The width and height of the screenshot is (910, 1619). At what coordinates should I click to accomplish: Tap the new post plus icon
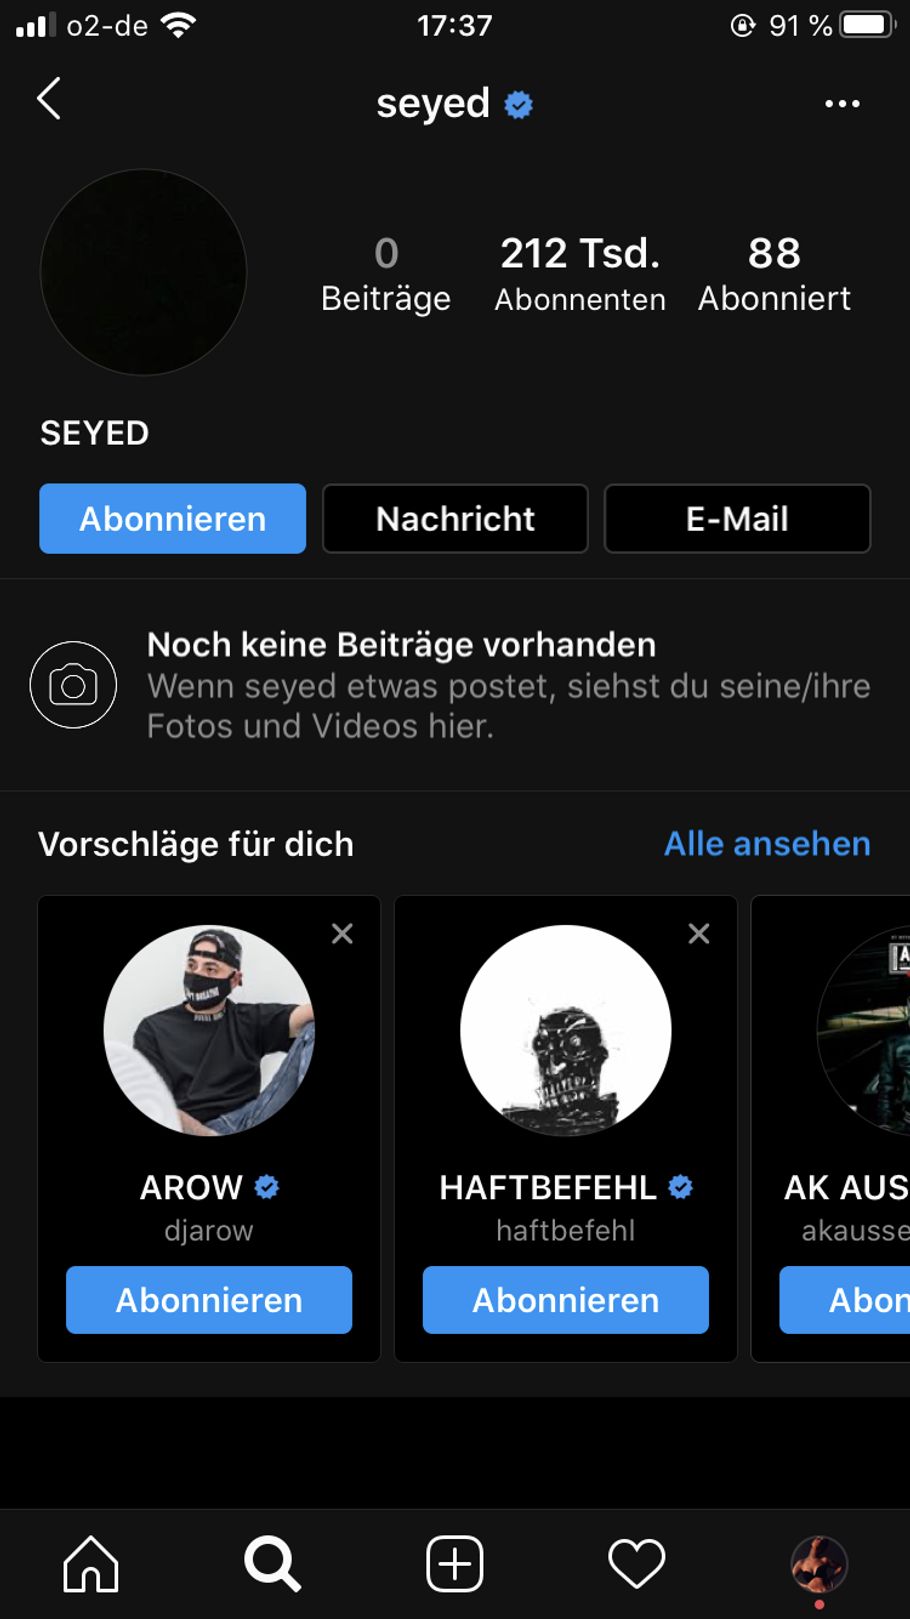coord(455,1563)
